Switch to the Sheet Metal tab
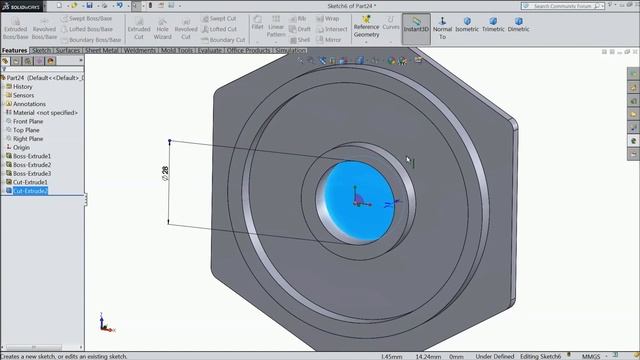Image resolution: width=640 pixels, height=360 pixels. pos(102,50)
